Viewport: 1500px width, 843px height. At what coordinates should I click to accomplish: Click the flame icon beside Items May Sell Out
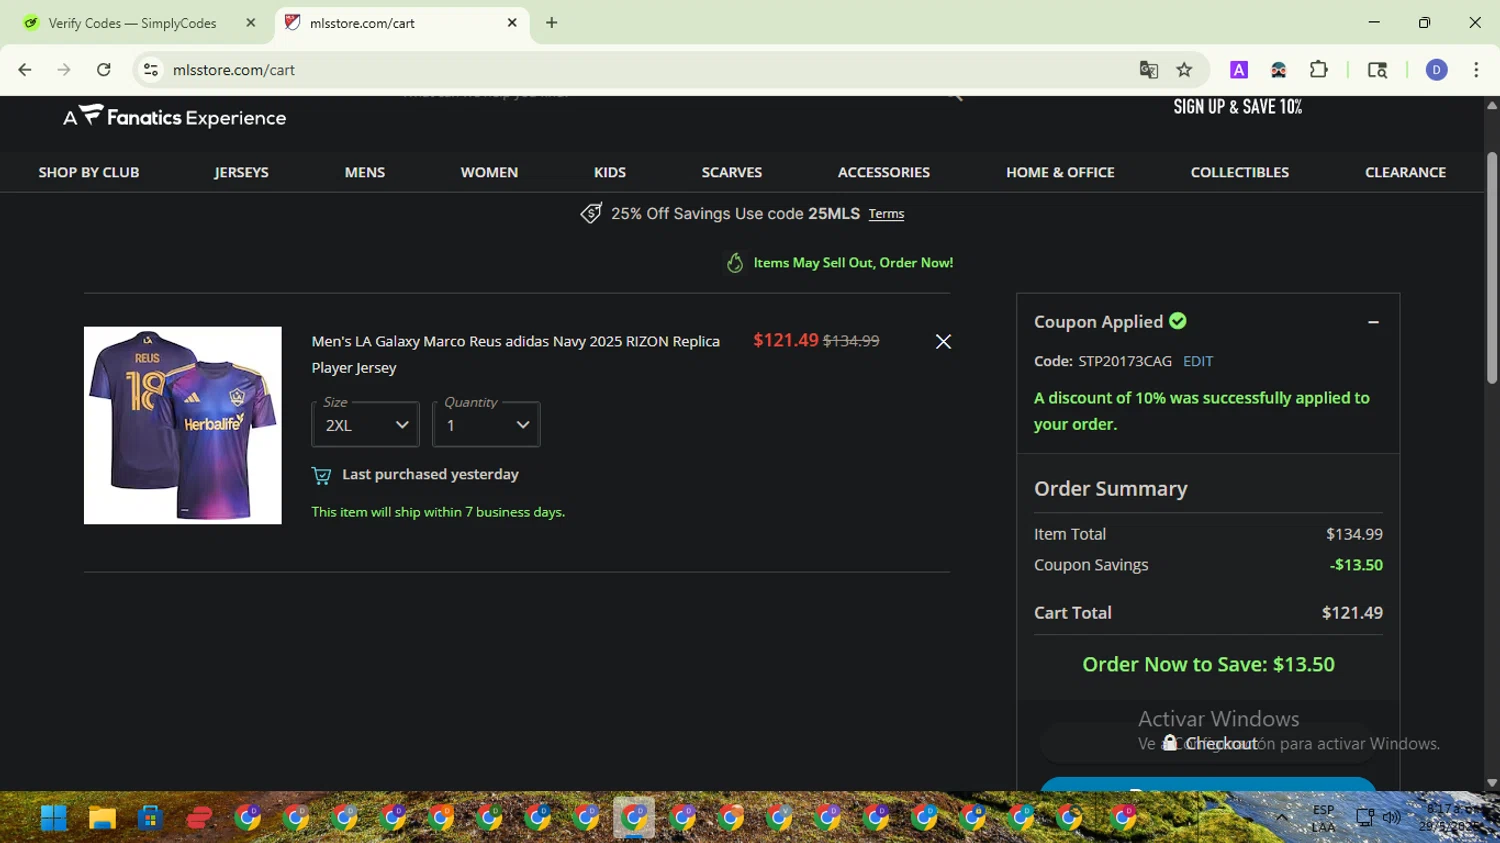735,263
